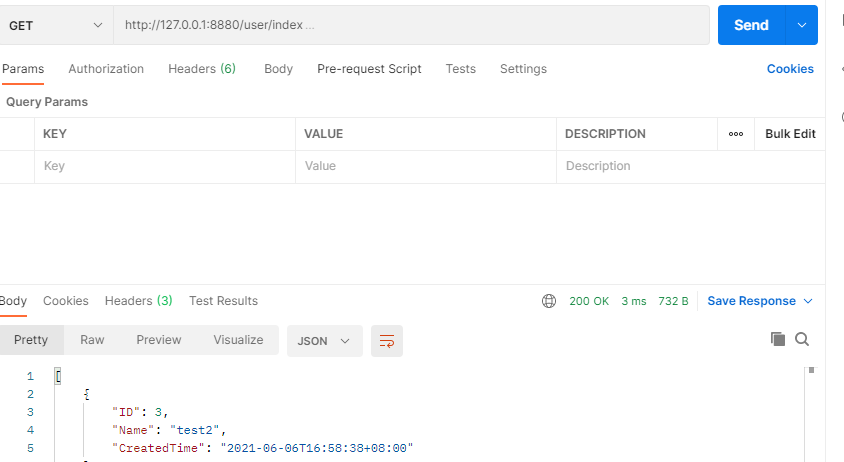This screenshot has width=844, height=462.
Task: Click the 3 ms response time
Action: point(634,302)
